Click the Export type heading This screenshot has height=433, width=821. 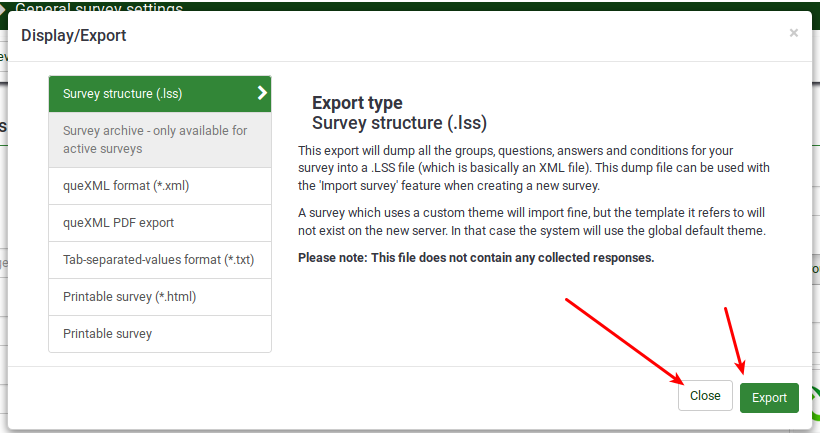pos(357,103)
